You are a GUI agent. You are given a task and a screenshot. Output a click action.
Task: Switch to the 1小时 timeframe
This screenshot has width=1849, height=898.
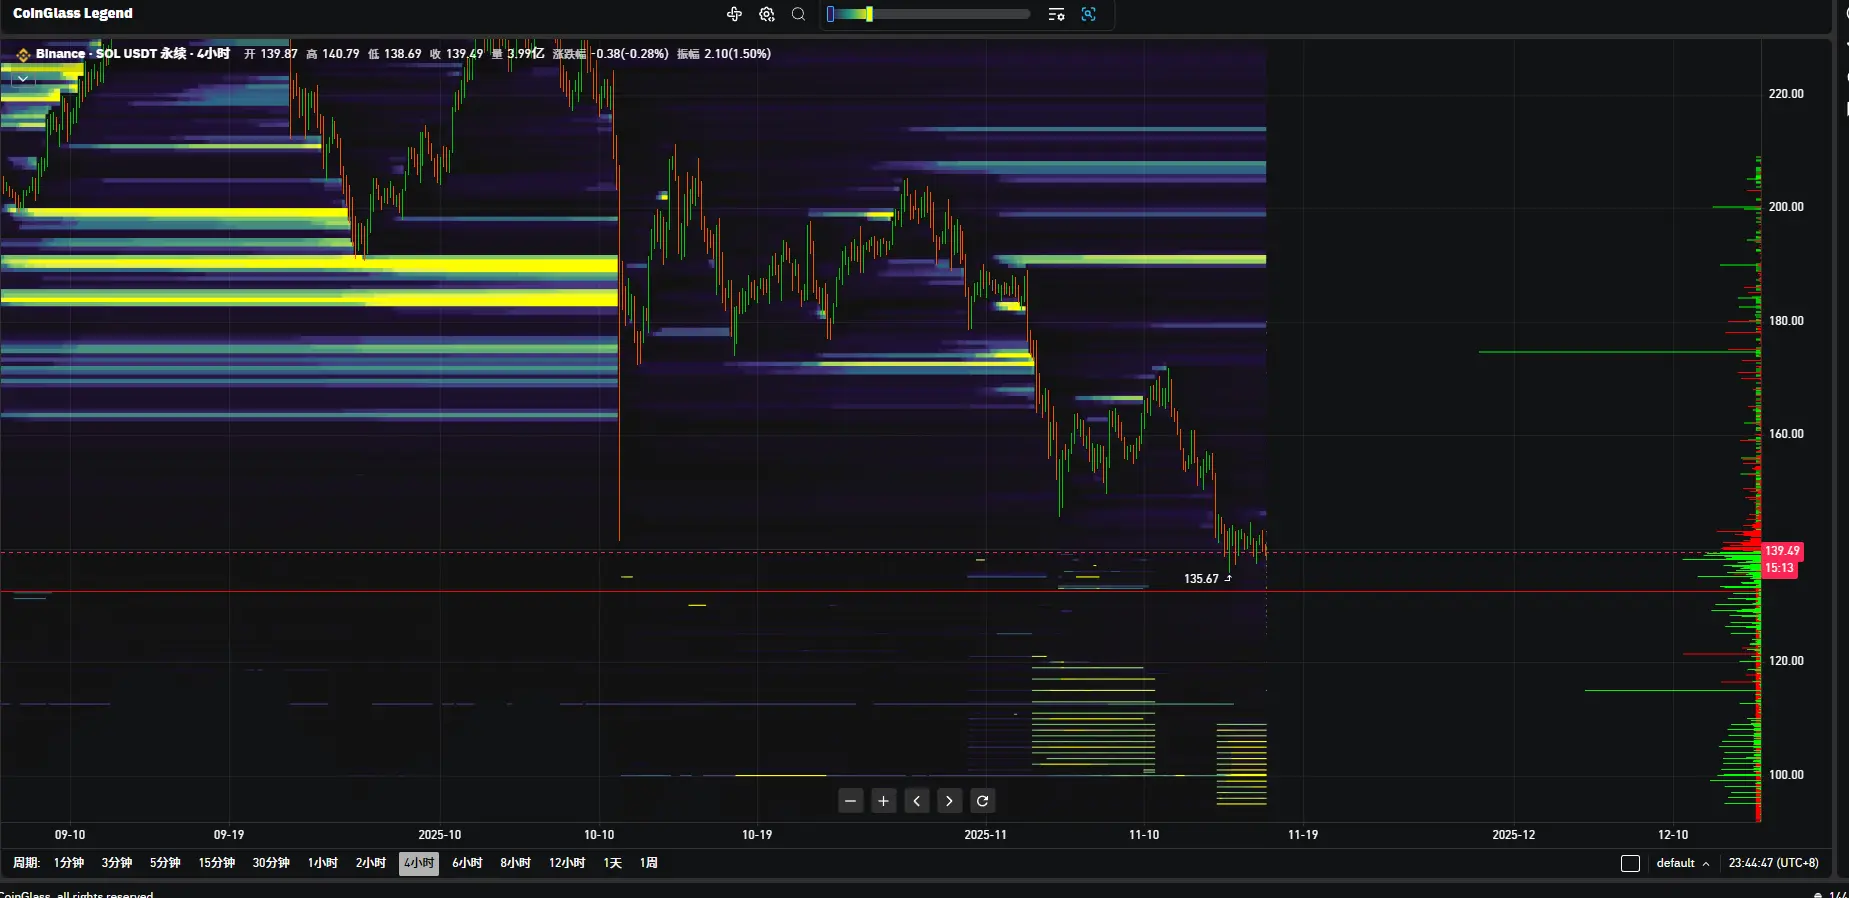(x=322, y=863)
